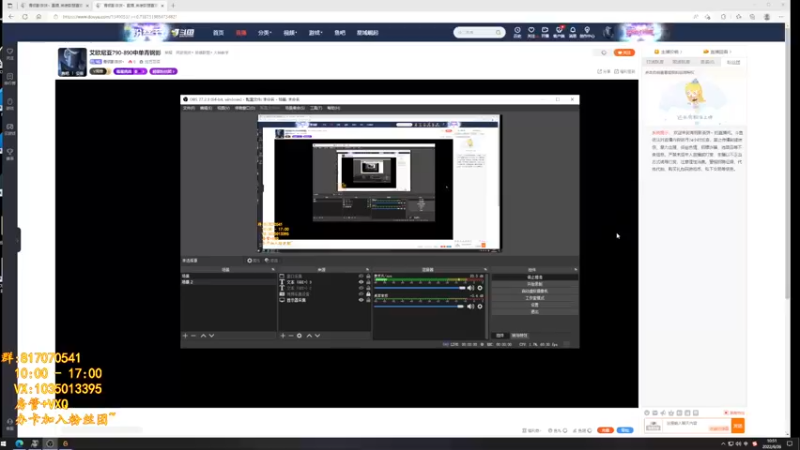Expand the 游戏 dropdown in Douyu nav

[x=315, y=33]
